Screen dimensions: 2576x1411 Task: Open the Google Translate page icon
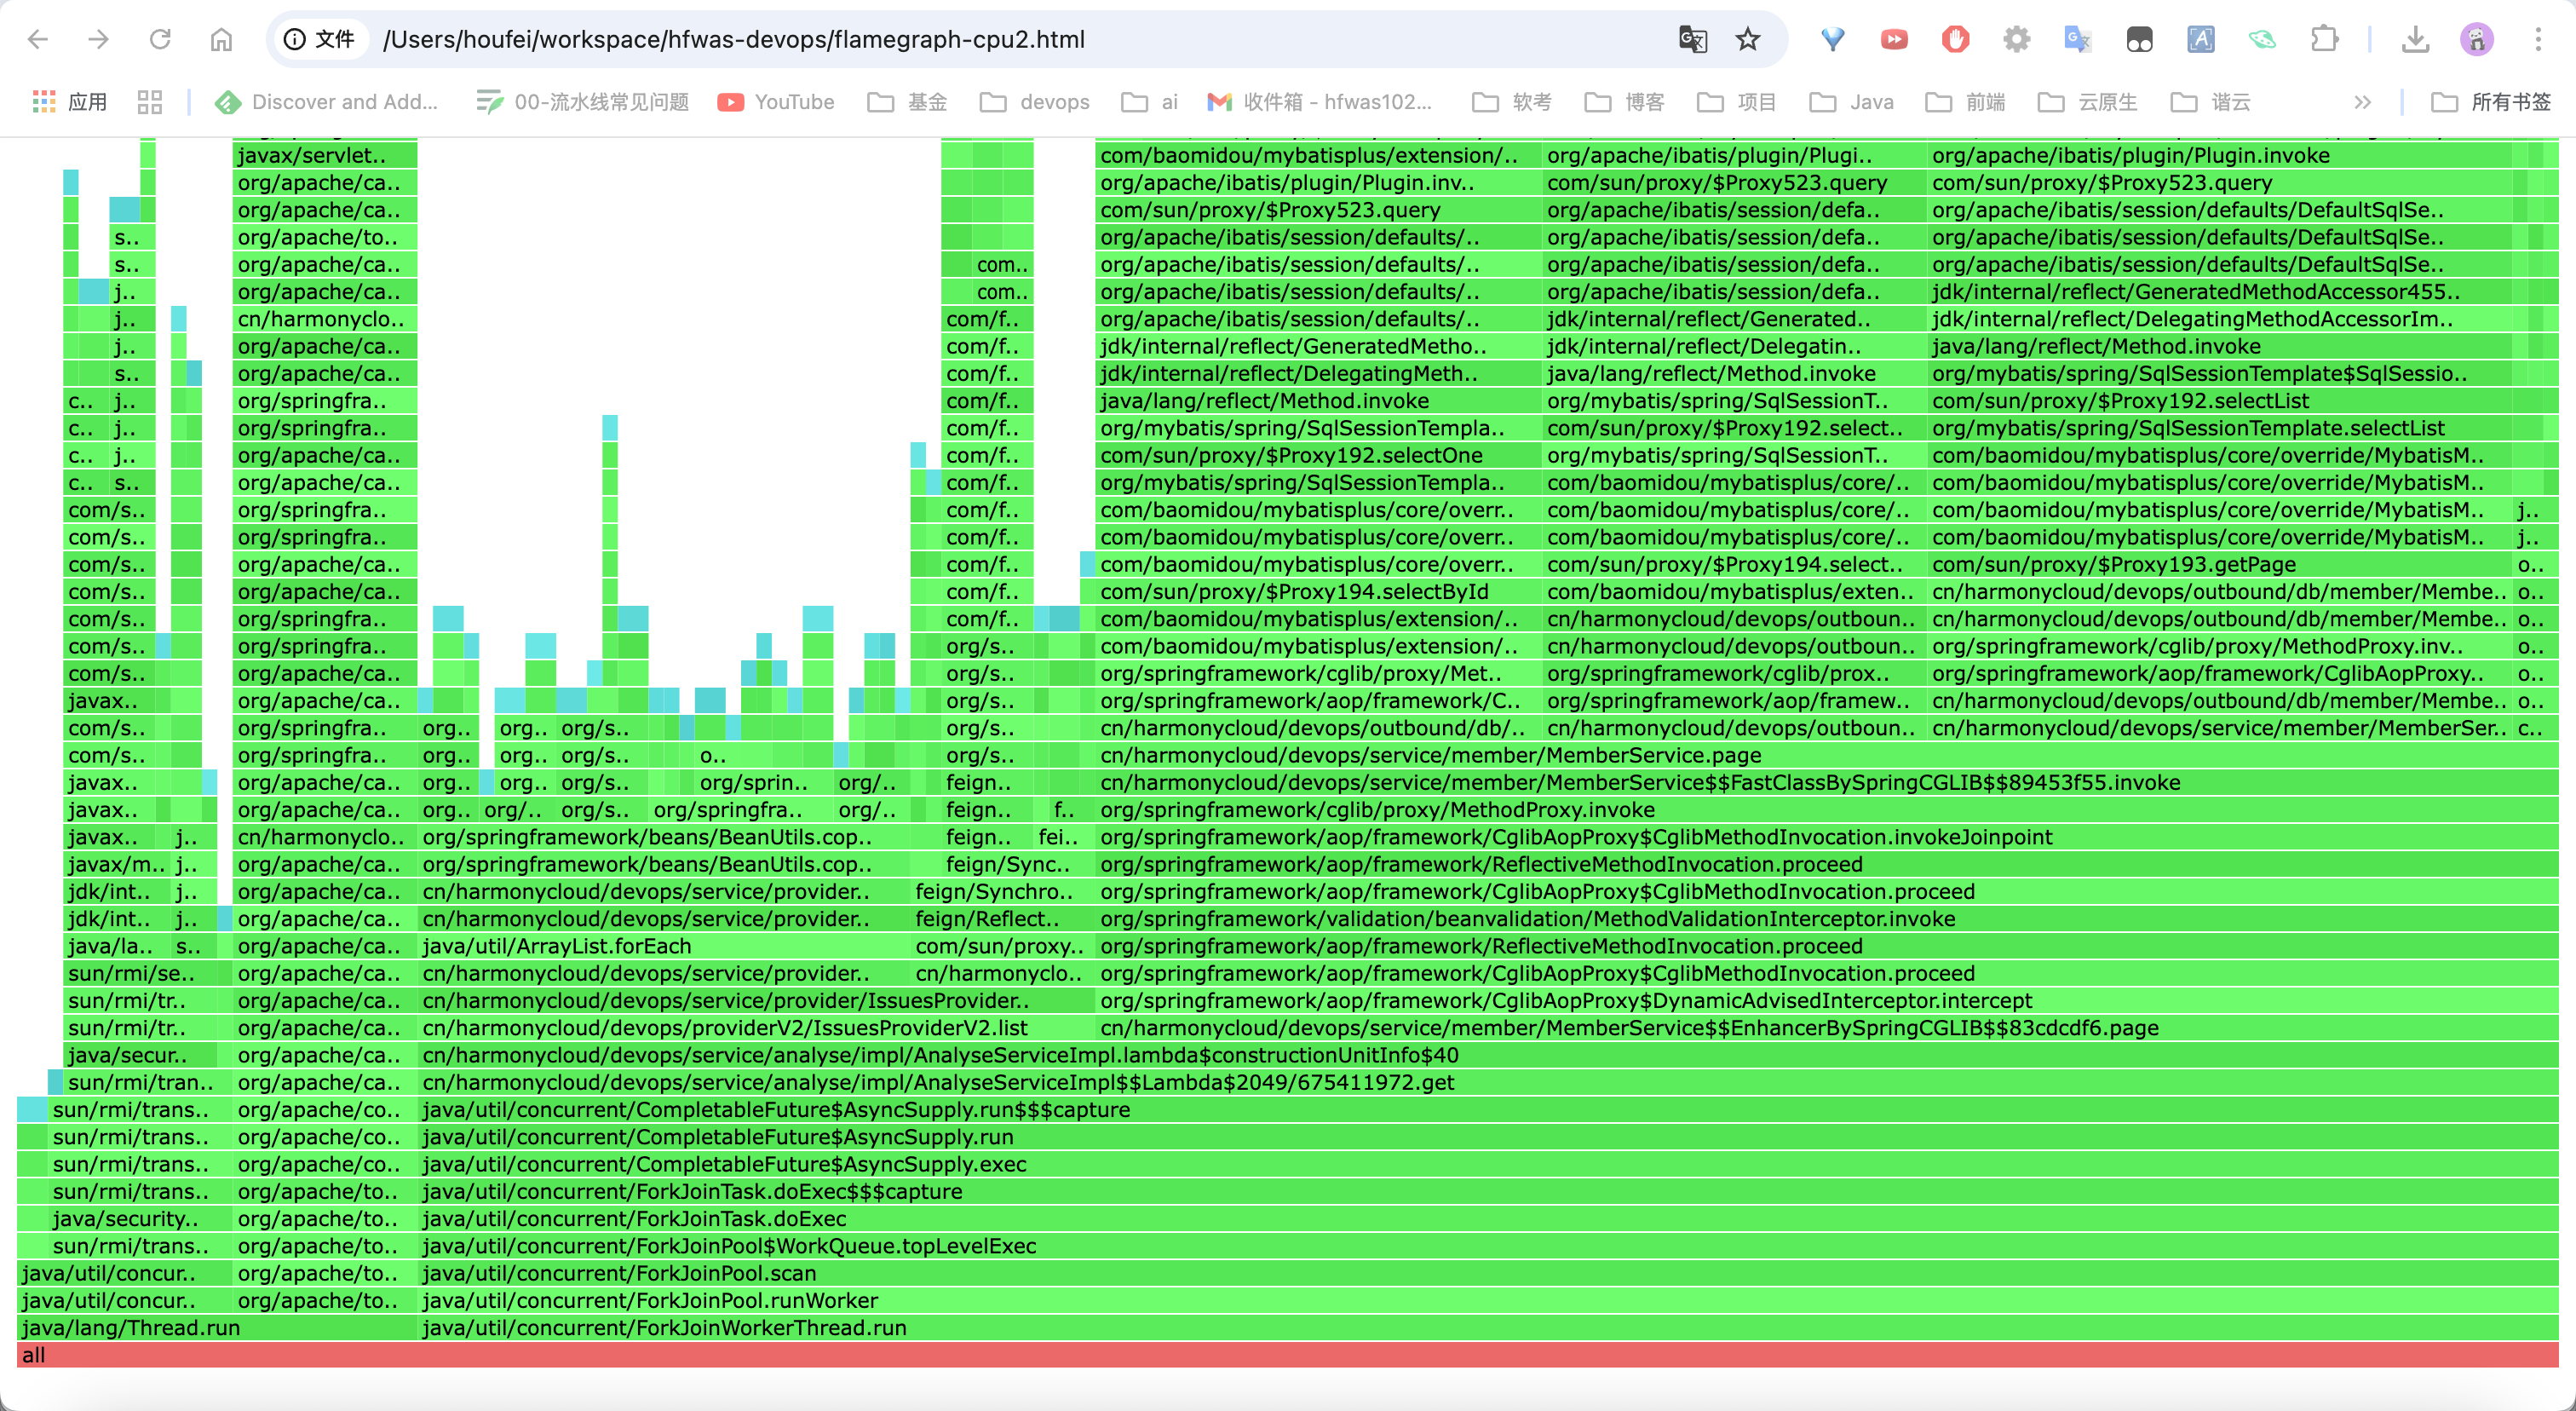tap(1692, 39)
